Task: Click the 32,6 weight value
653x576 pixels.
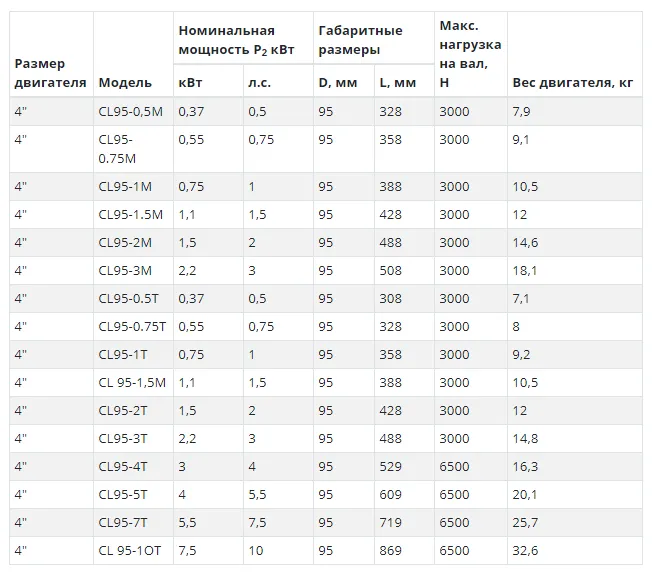Action: pos(525,551)
